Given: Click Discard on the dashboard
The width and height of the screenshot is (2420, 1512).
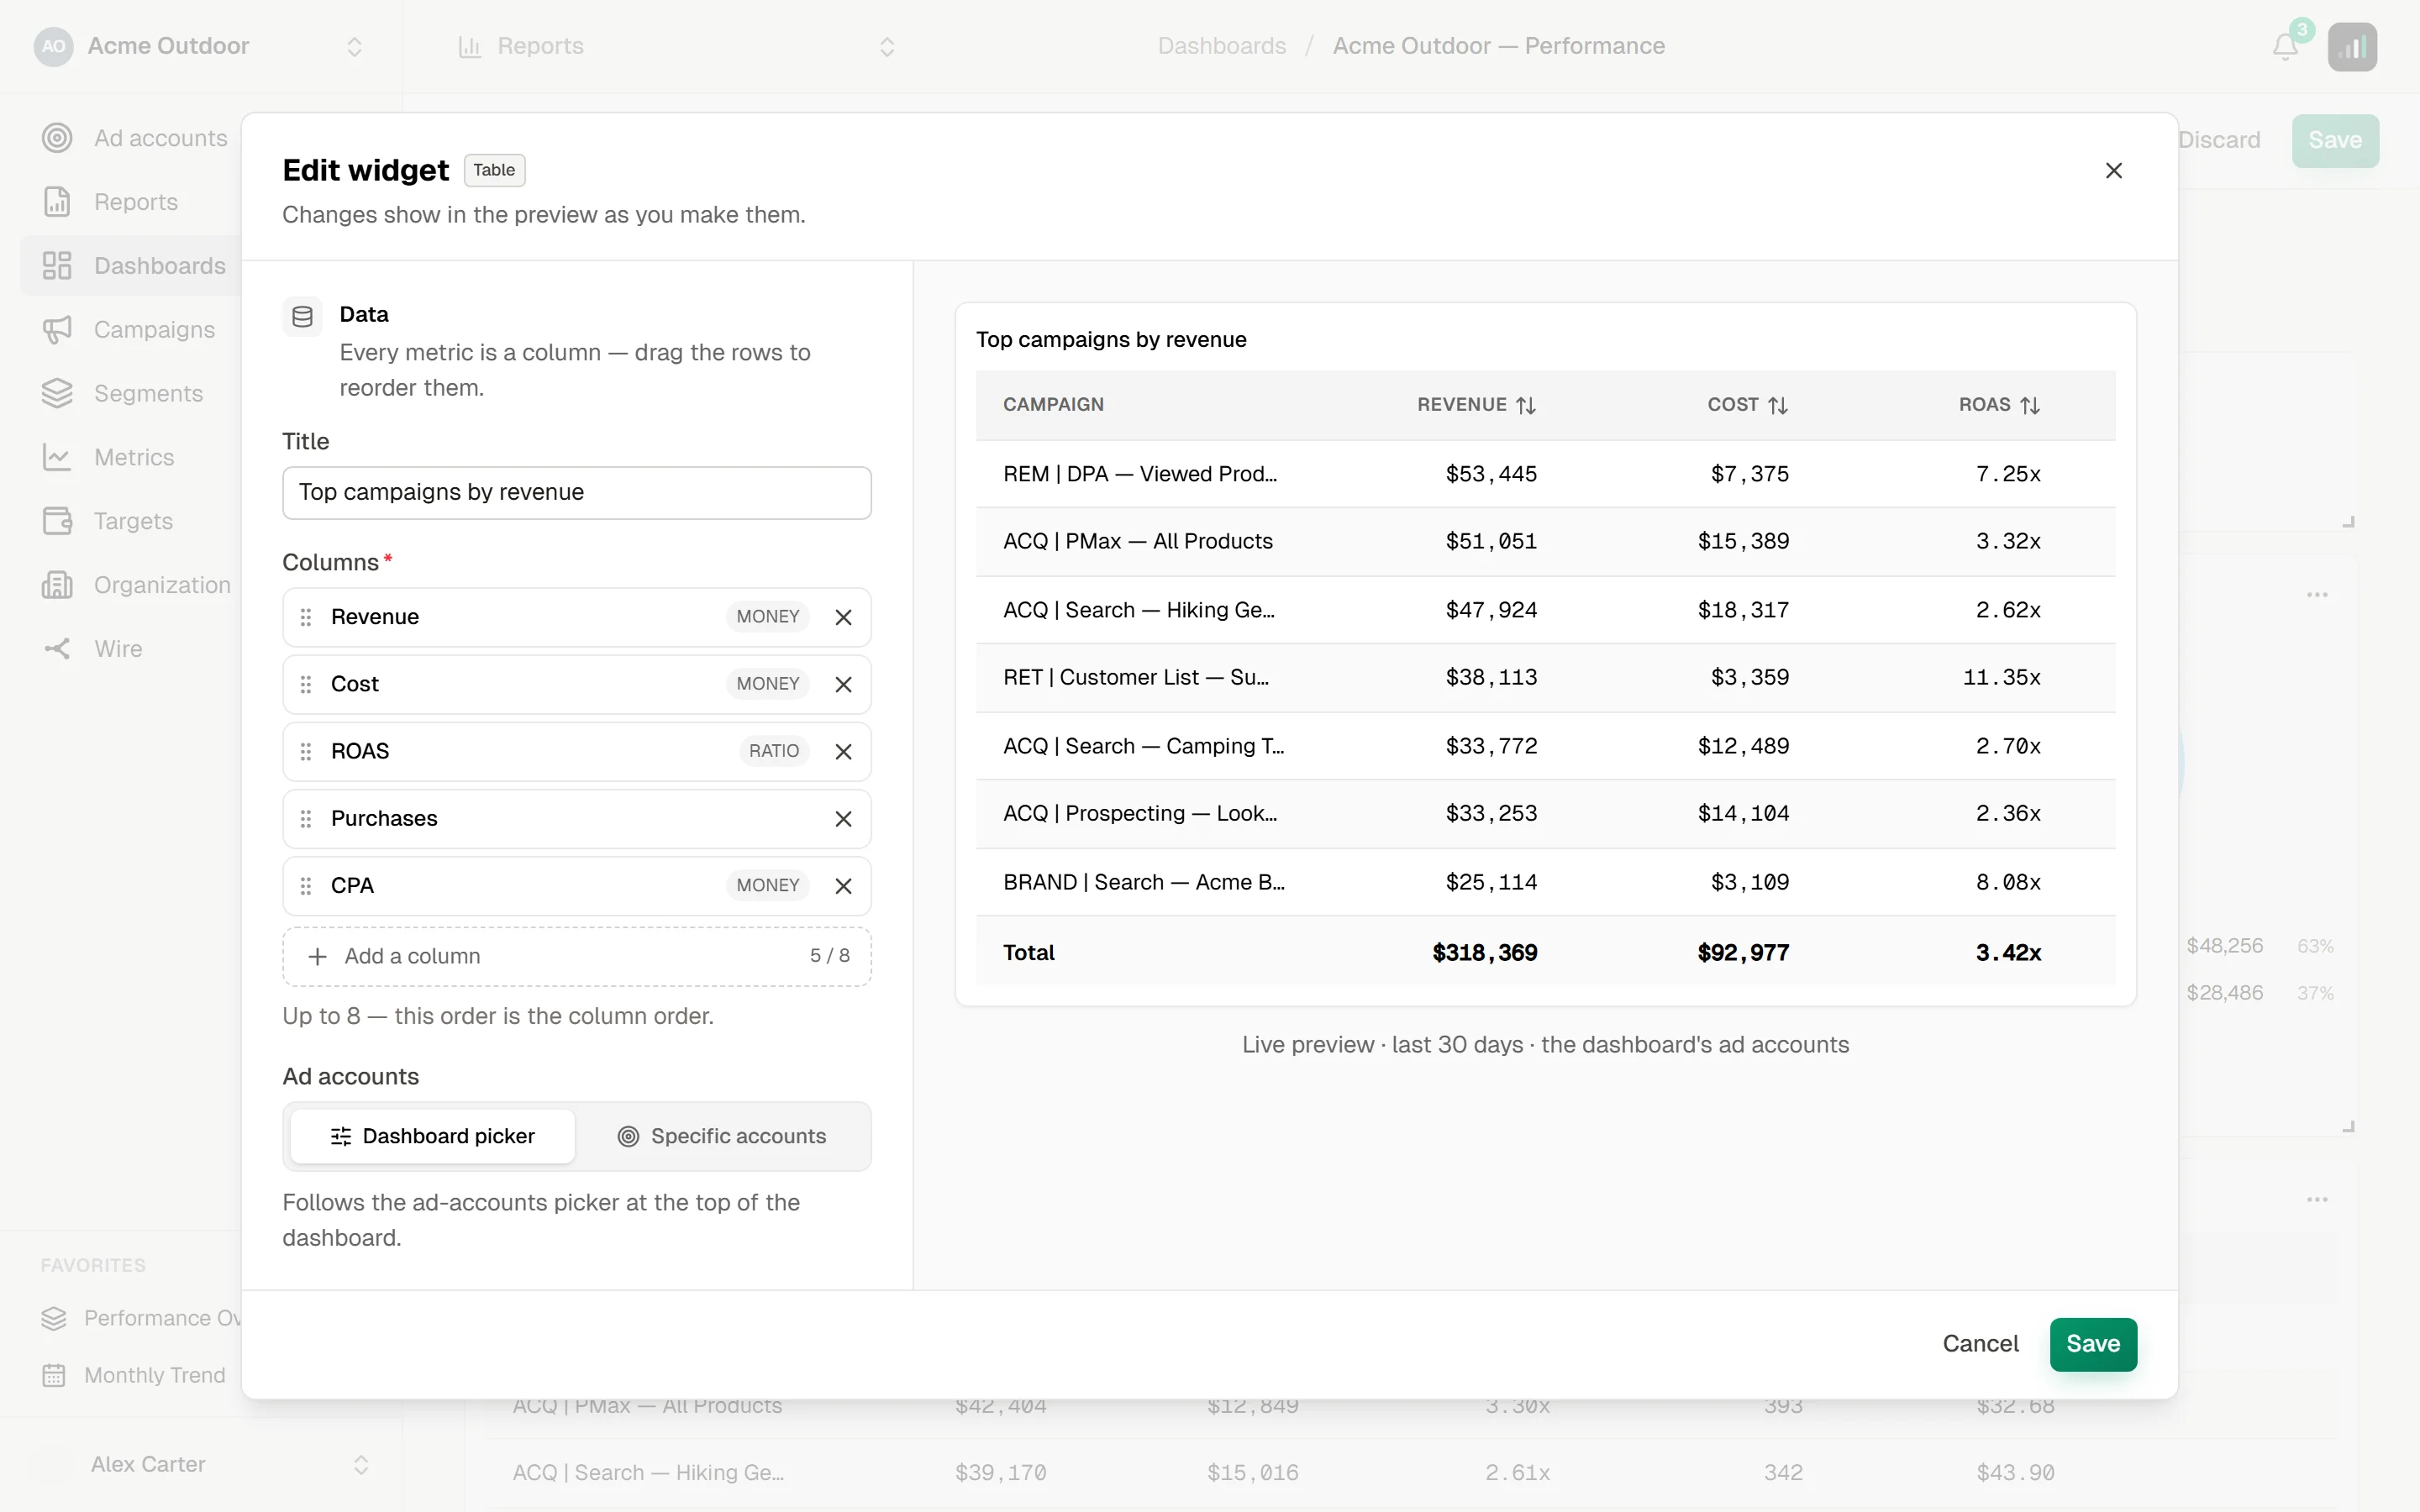Looking at the screenshot, I should pyautogui.click(x=2218, y=141).
